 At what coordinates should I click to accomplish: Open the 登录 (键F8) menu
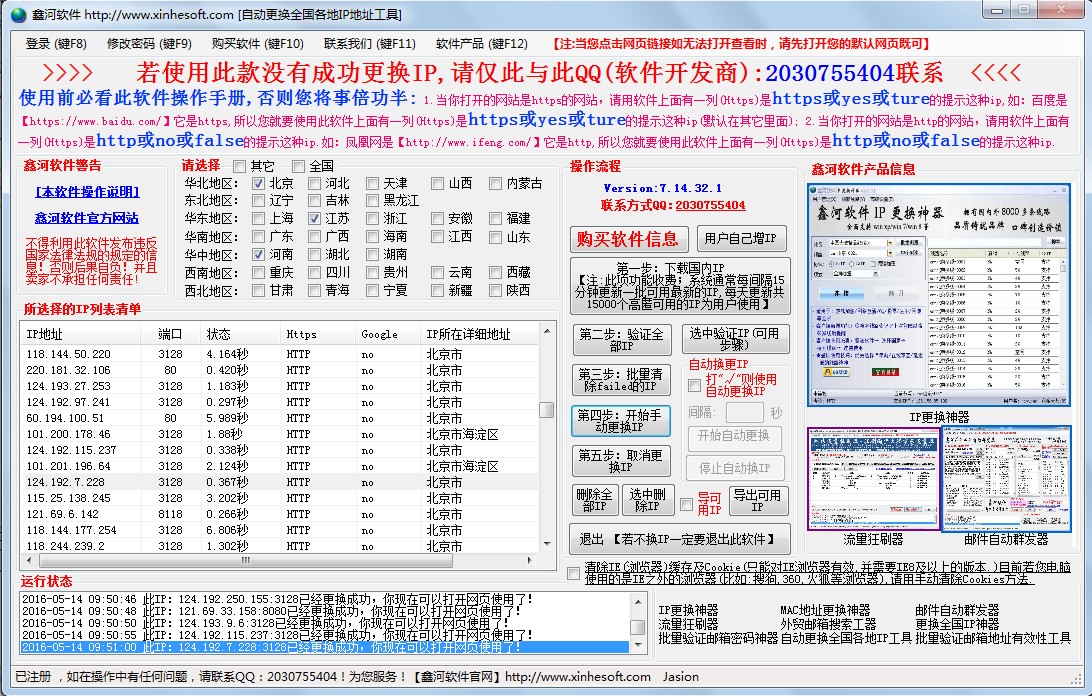(x=56, y=44)
